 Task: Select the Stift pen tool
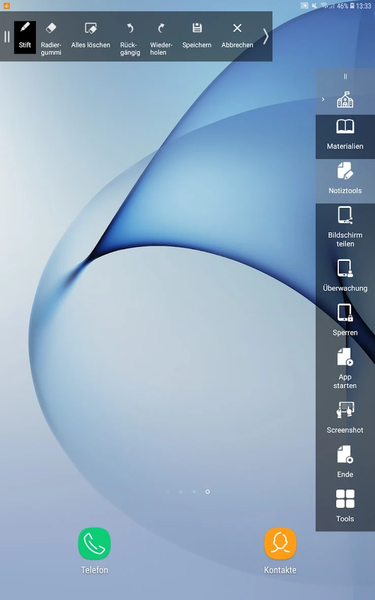click(25, 37)
